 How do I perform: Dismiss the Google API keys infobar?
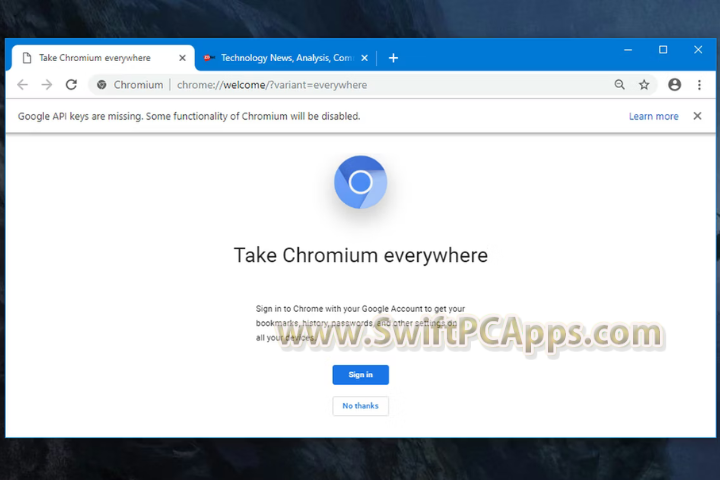coord(697,116)
